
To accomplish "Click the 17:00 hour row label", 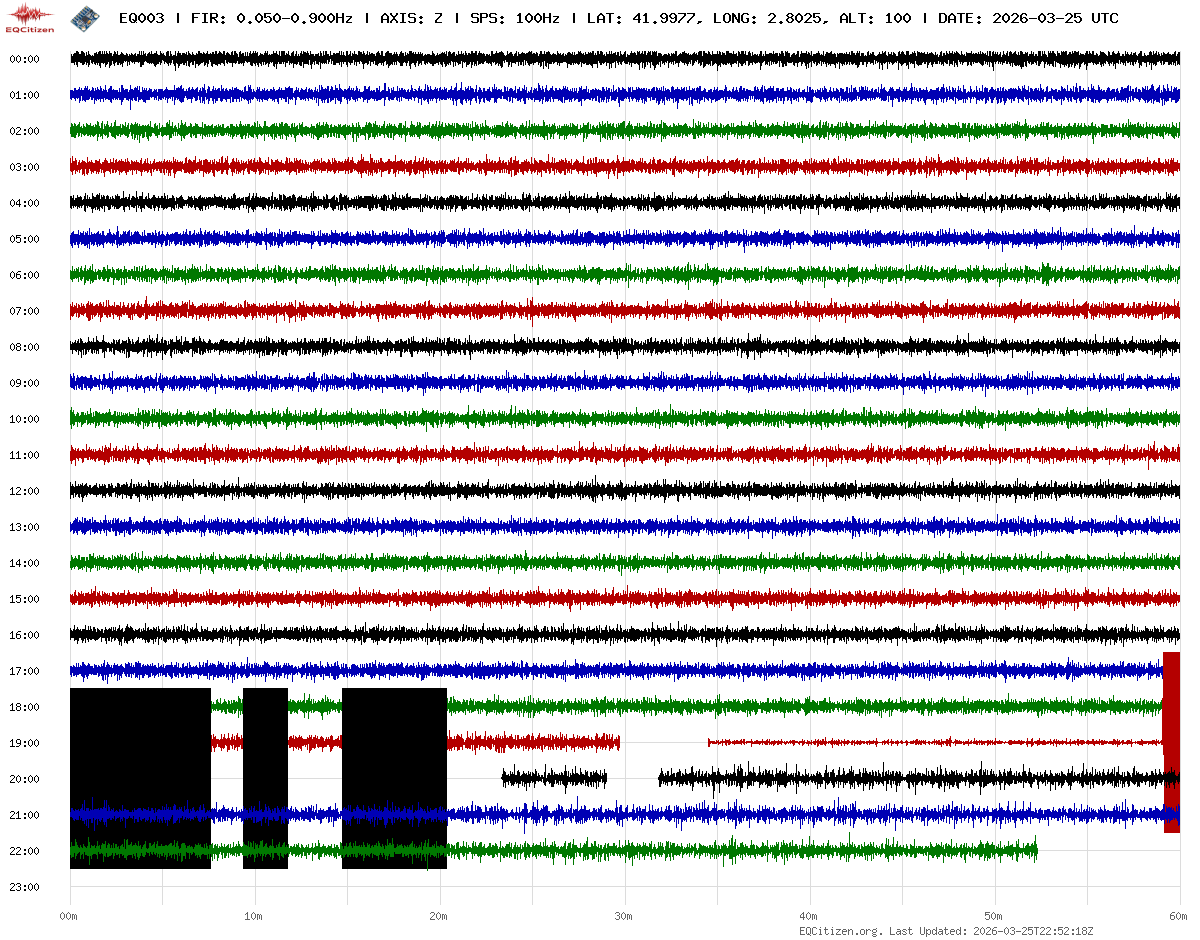I will [24, 671].
